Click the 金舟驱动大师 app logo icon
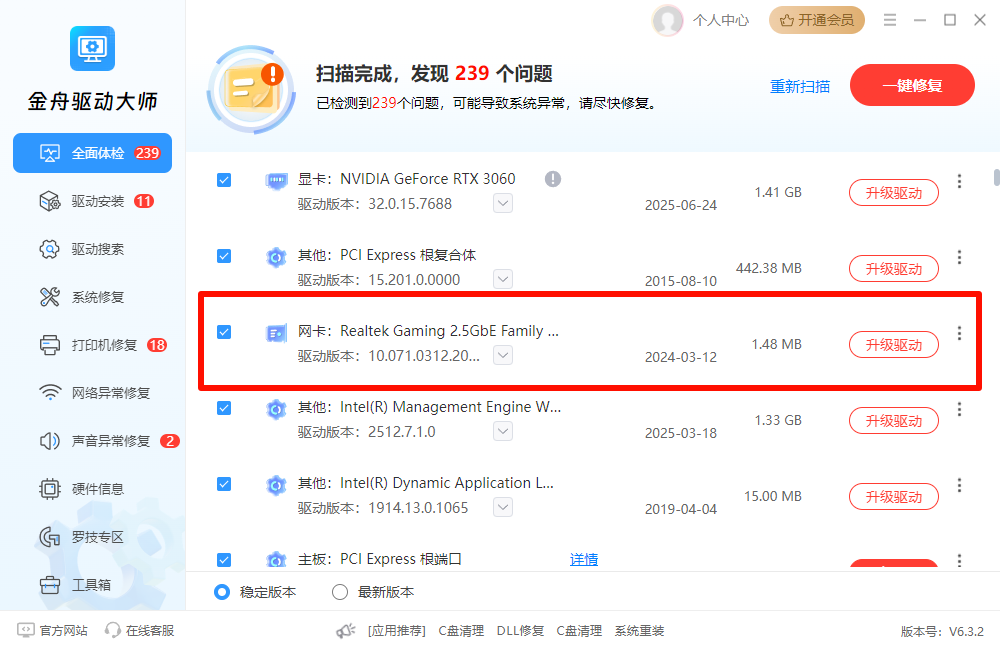The width and height of the screenshot is (1000, 650). click(92, 48)
